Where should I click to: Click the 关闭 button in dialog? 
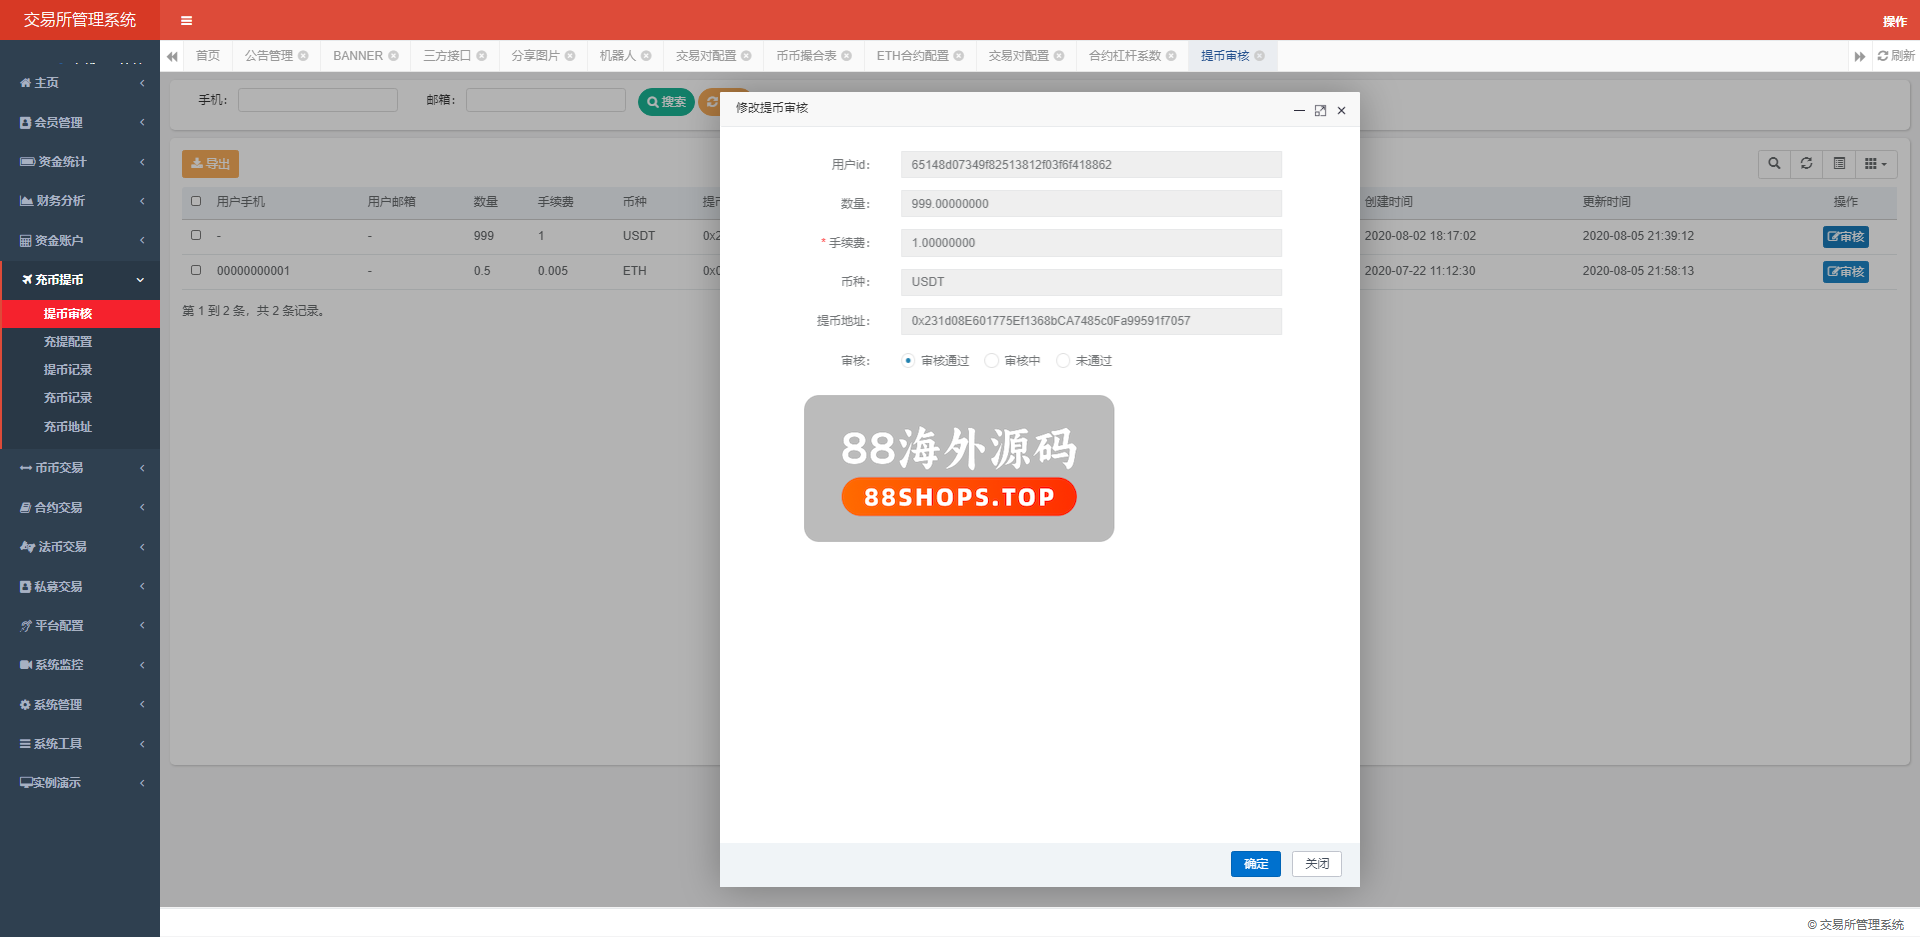pyautogui.click(x=1316, y=864)
